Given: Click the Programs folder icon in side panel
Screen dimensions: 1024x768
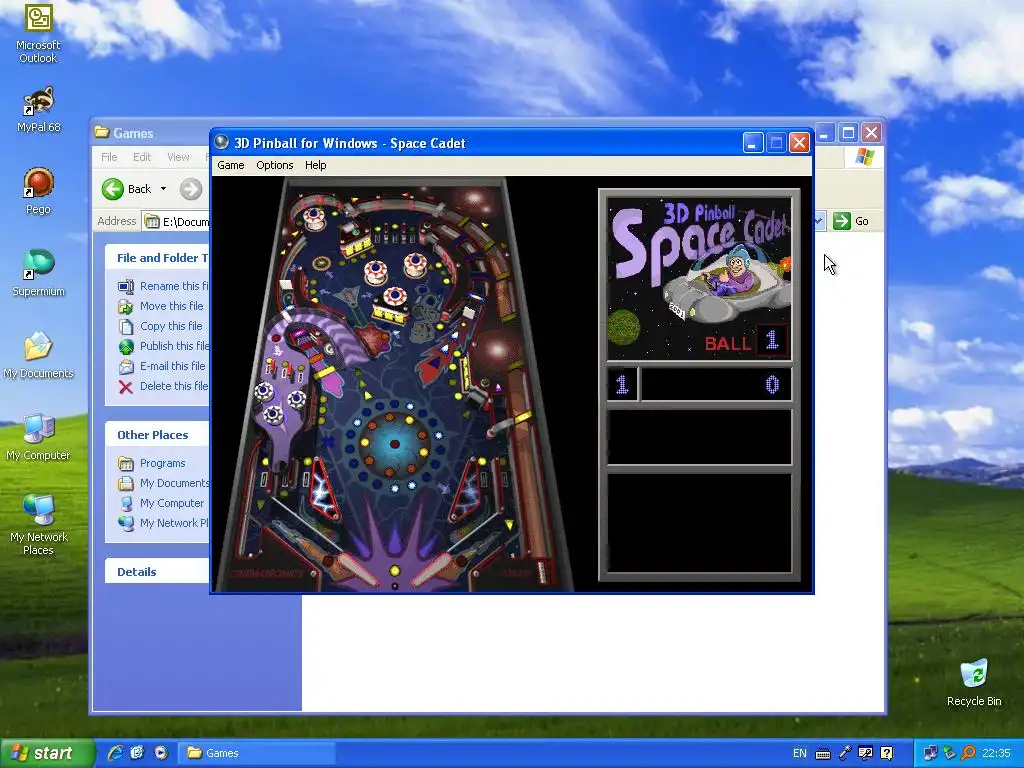Looking at the screenshot, I should [126, 464].
